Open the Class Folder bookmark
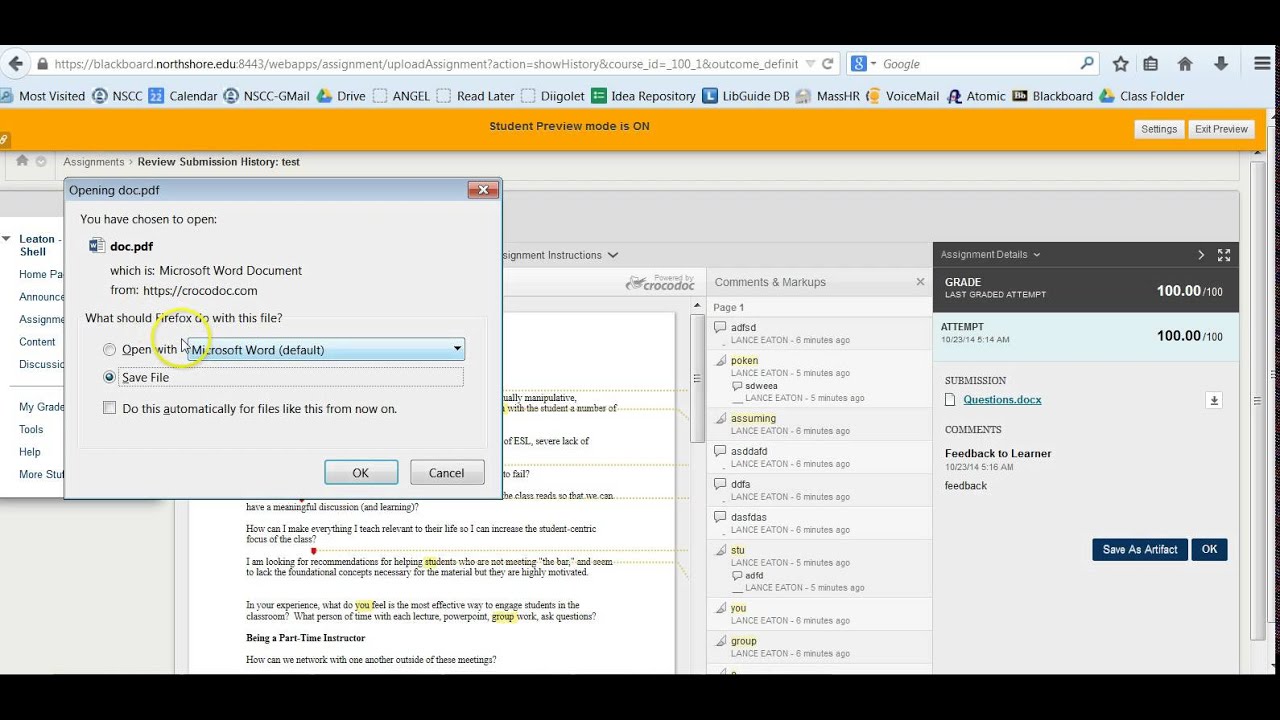The width and height of the screenshot is (1280, 720). (x=1141, y=96)
